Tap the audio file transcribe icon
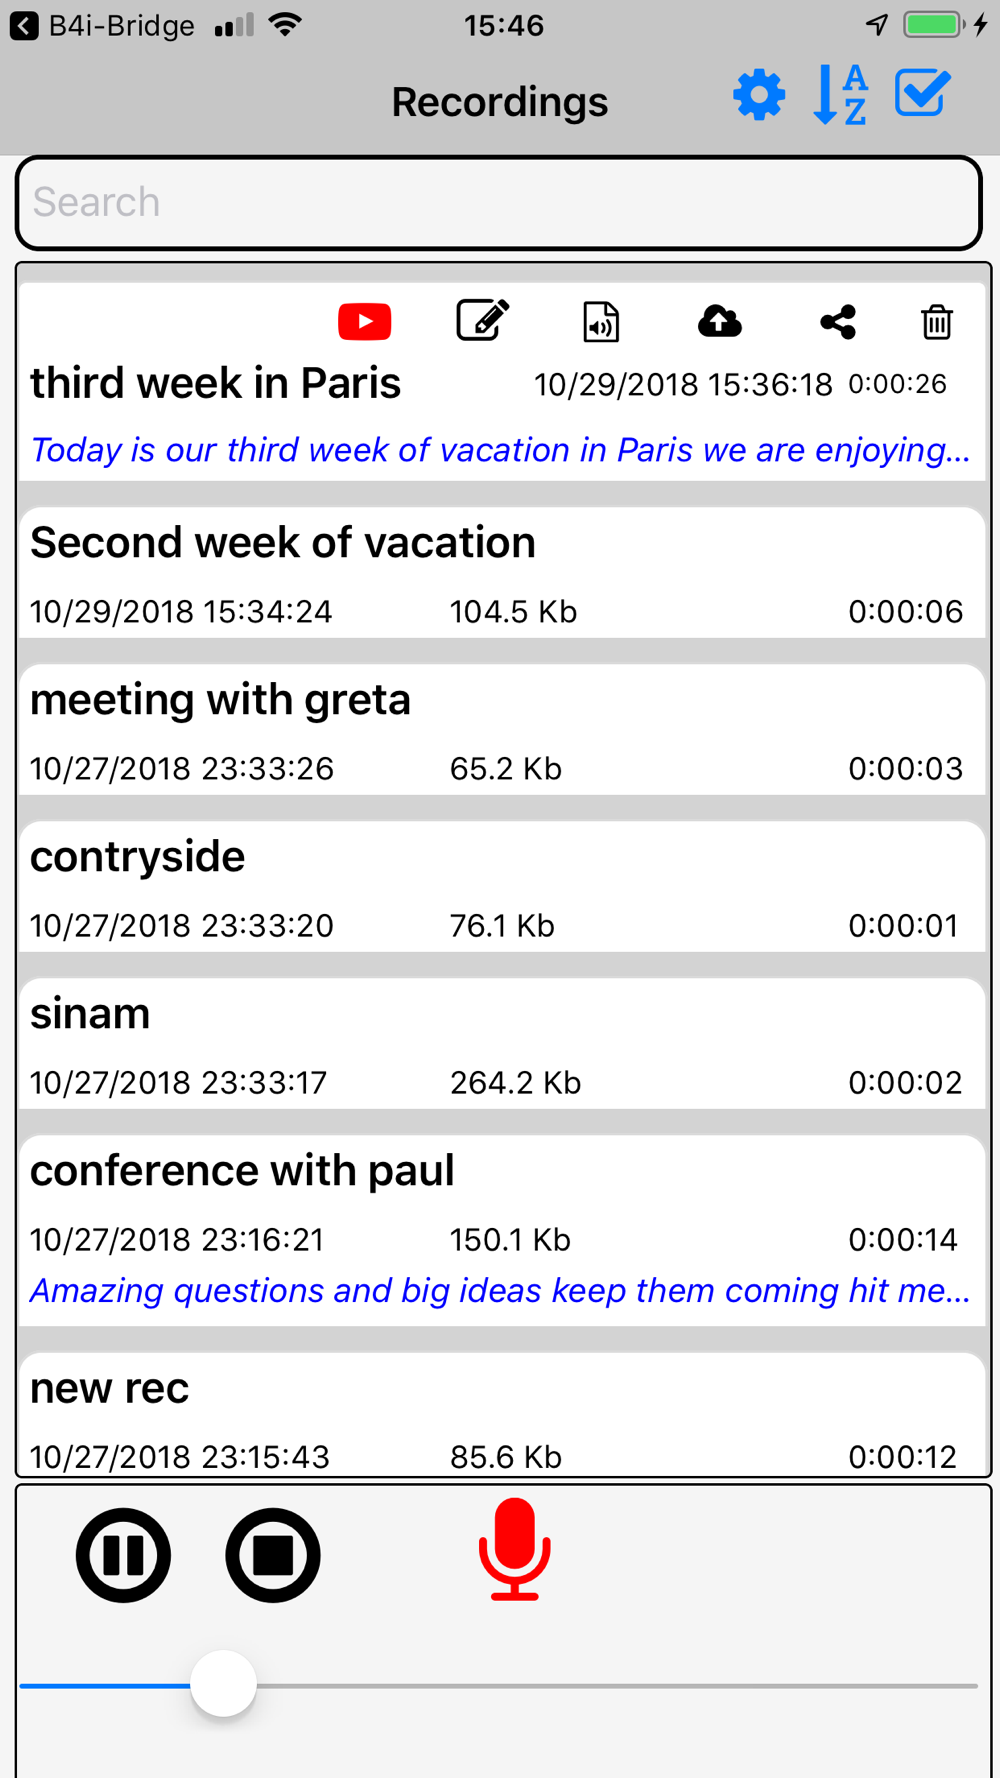This screenshot has height=1778, width=1000. pos(601,322)
